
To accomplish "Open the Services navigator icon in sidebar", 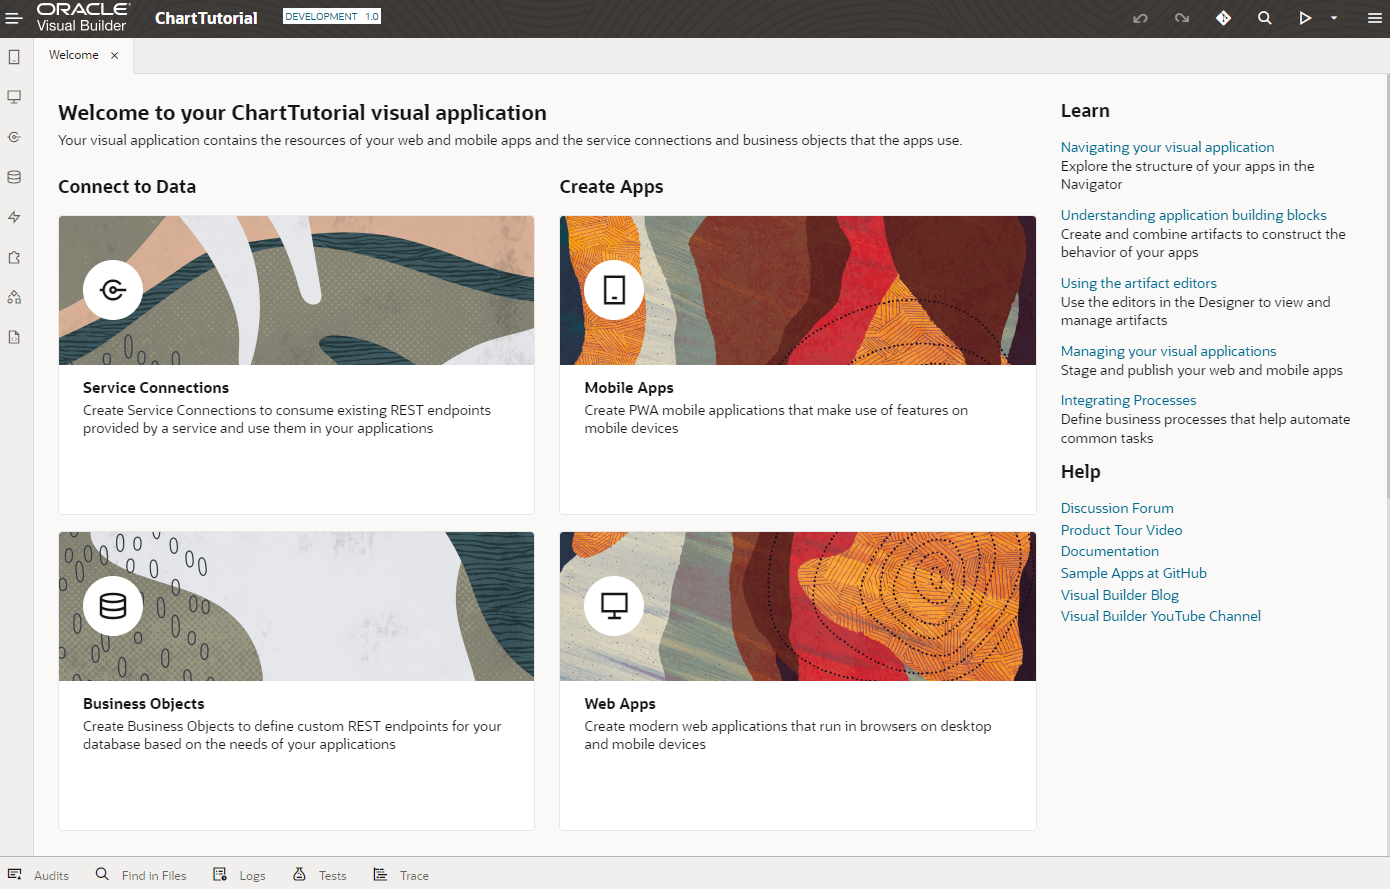I will (14, 137).
